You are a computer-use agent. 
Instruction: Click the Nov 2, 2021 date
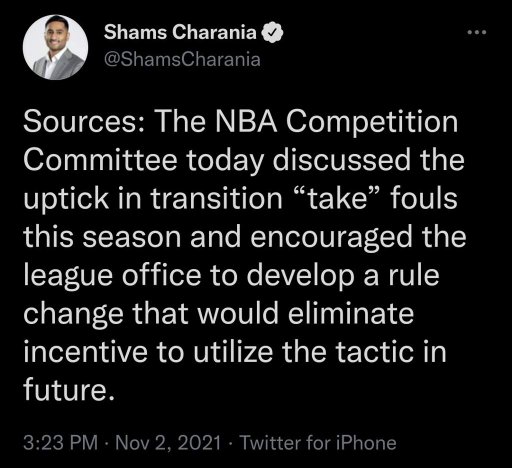(x=168, y=443)
